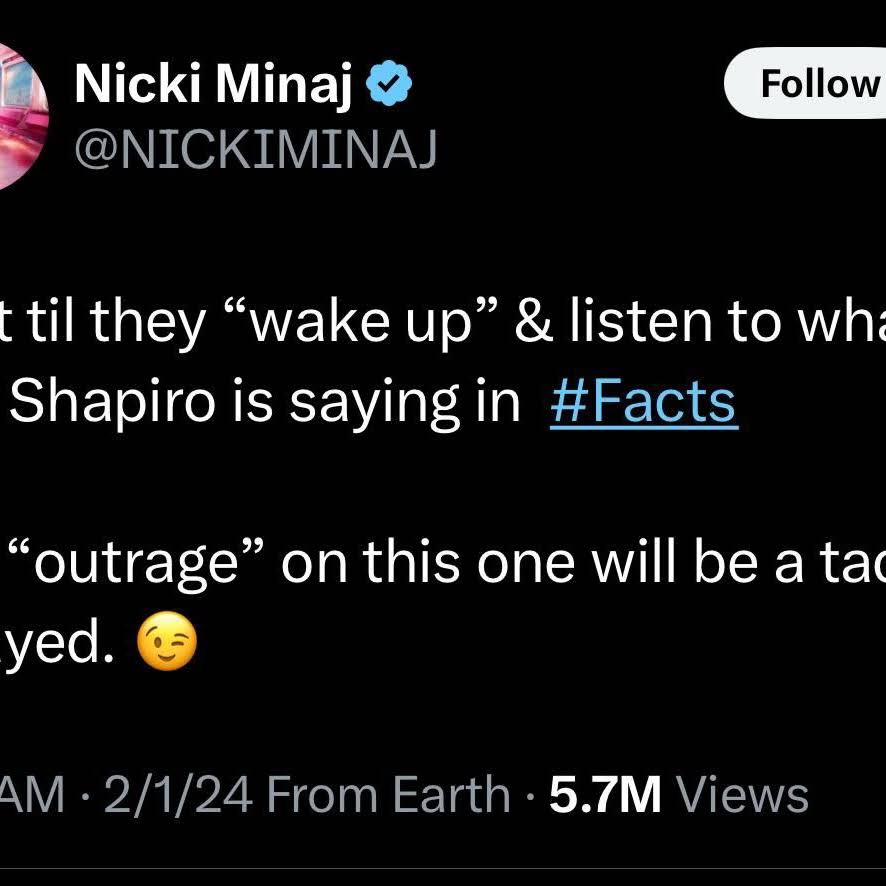Click the Views label beside 5.7M

pos(742,794)
